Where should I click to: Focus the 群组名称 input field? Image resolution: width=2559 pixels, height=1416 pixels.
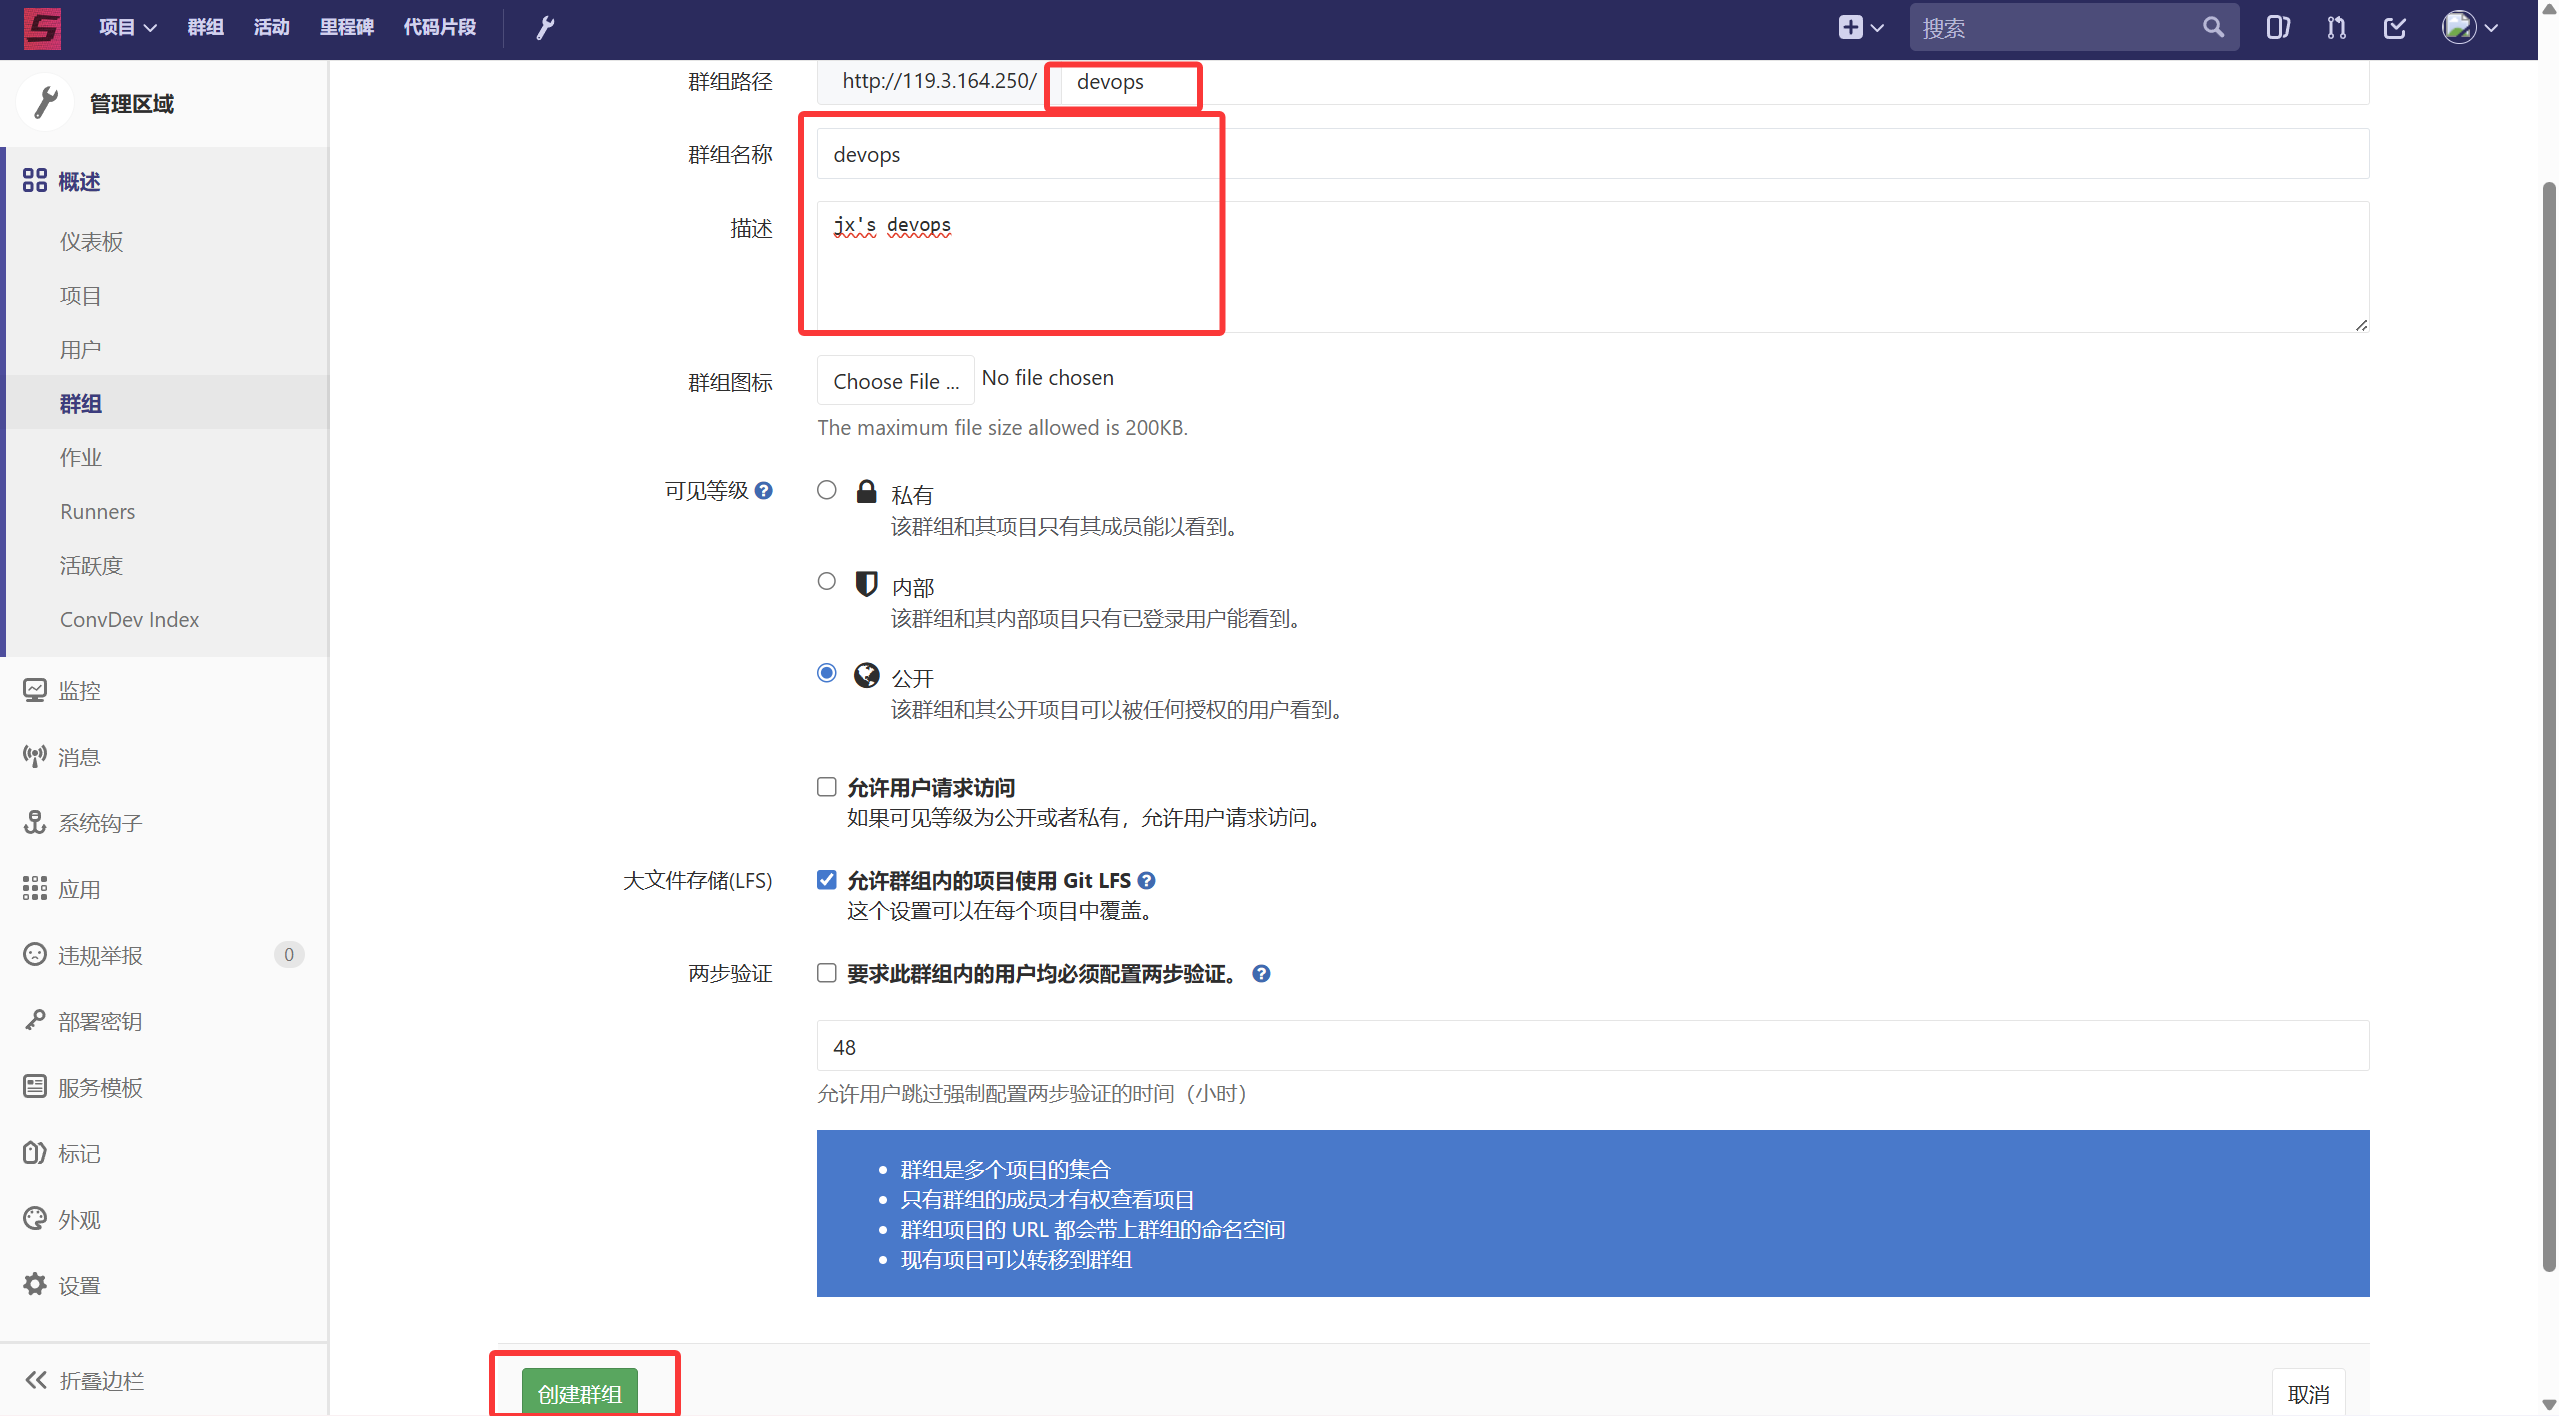[1593, 154]
